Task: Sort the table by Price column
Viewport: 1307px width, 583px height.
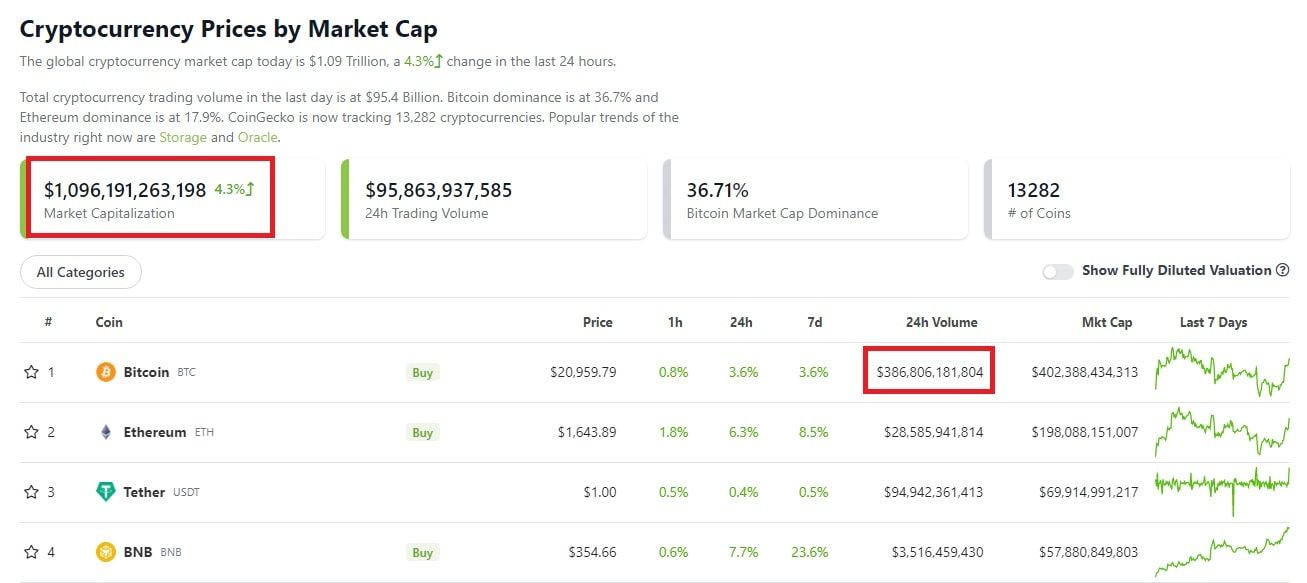Action: (598, 322)
